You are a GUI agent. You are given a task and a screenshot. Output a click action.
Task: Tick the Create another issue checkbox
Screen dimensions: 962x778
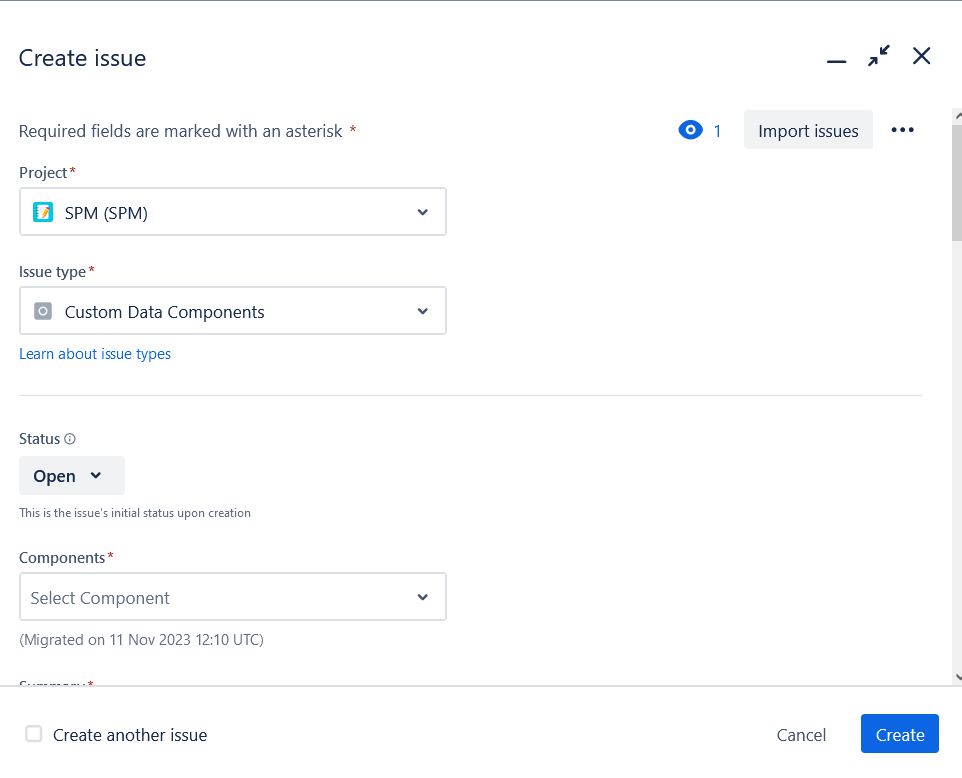pyautogui.click(x=34, y=734)
